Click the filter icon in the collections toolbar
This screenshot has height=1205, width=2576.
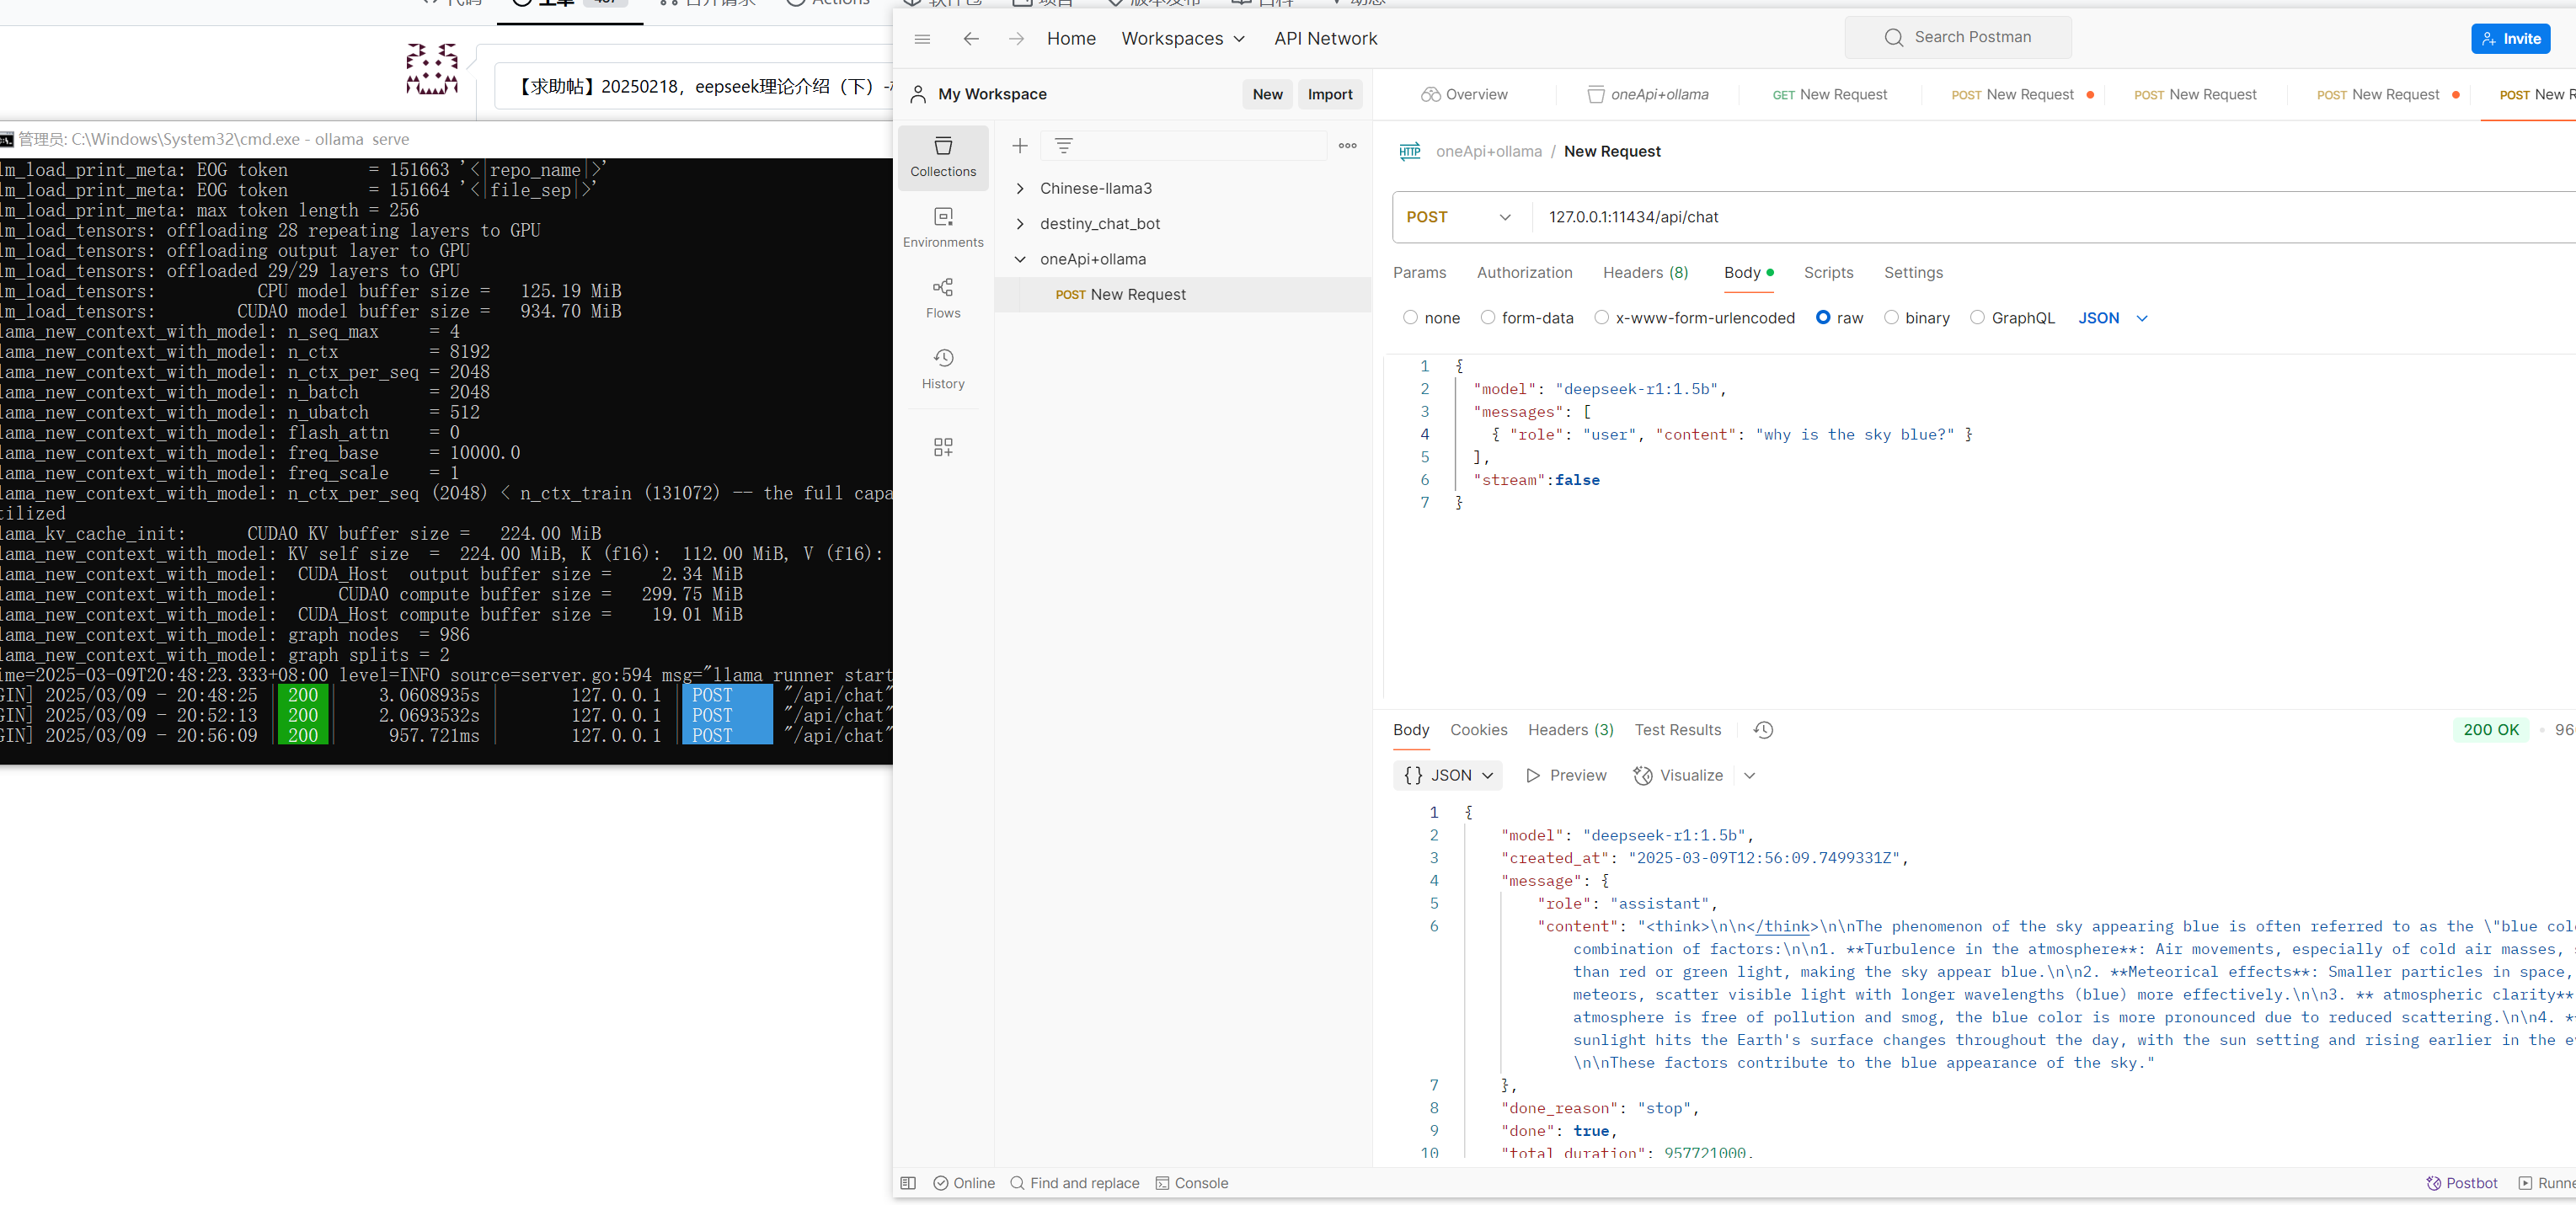(x=1063, y=146)
